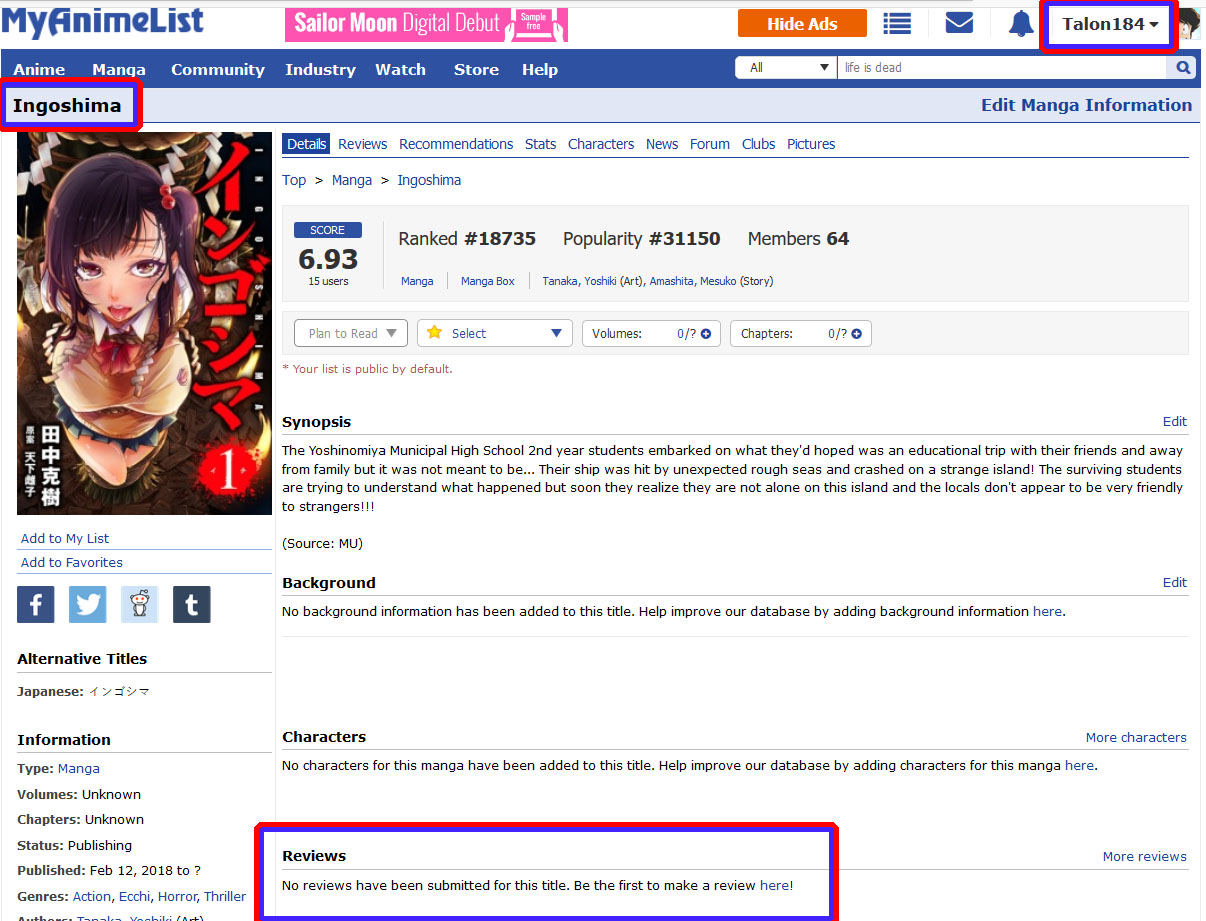Expand the Select score dropdown
Image resolution: width=1206 pixels, height=921 pixels.
[x=495, y=334]
